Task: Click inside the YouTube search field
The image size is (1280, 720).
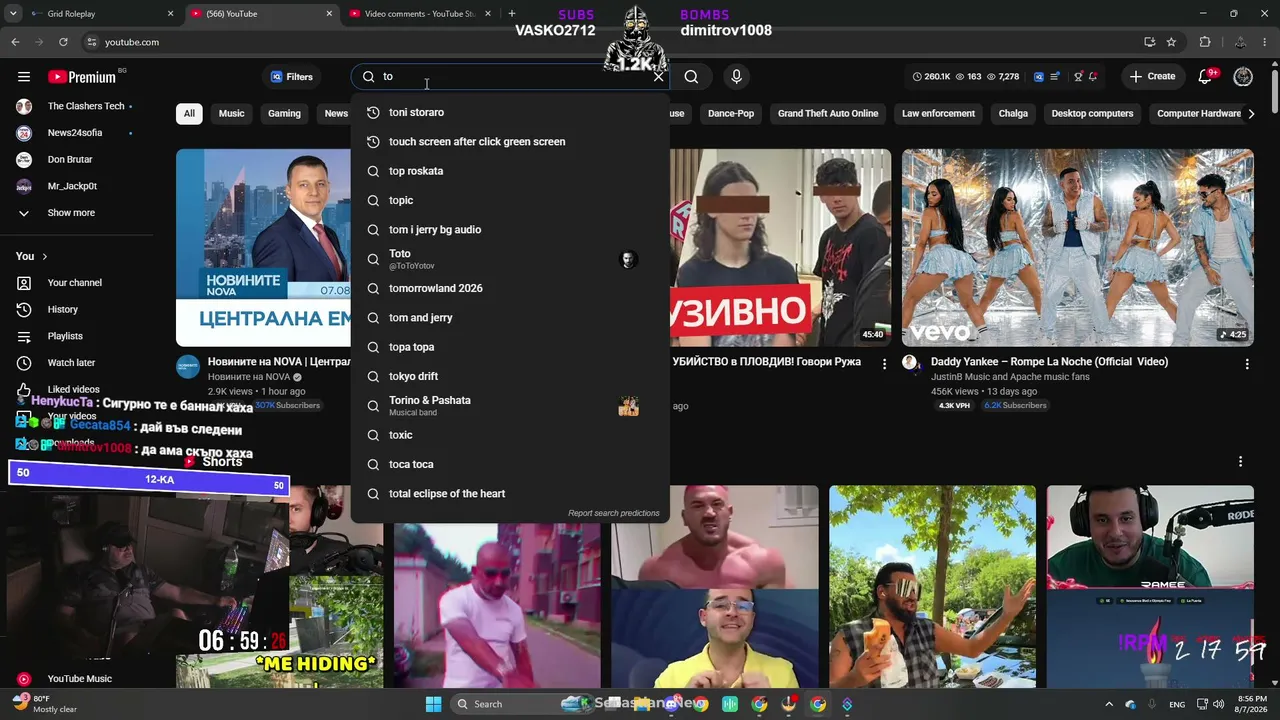Action: click(x=512, y=77)
